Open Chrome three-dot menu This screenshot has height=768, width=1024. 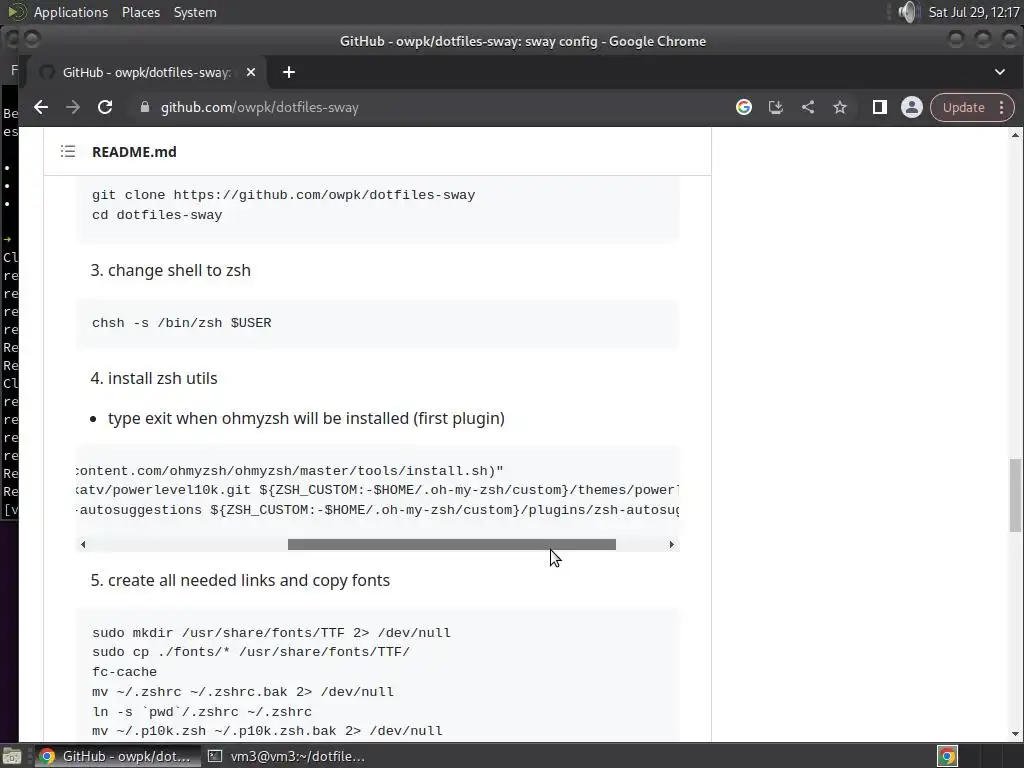click(x=1002, y=108)
